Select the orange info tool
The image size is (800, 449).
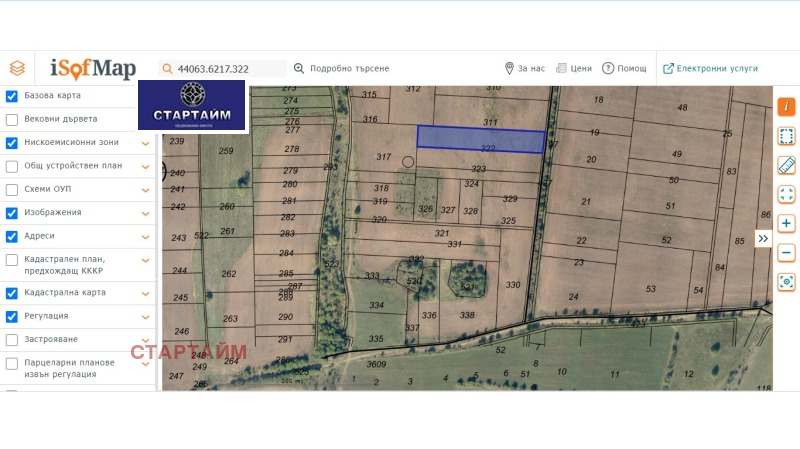[786, 106]
